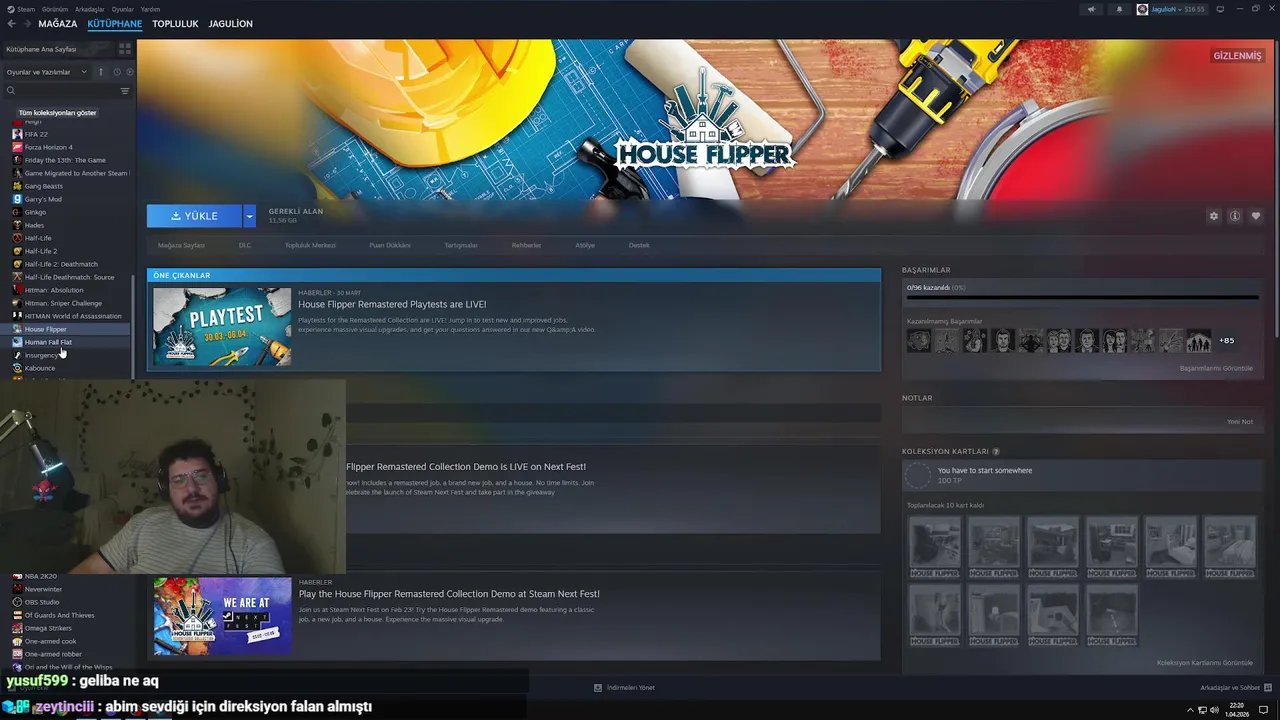Open House Flipper settings gear
This screenshot has width=1280, height=720.
pos(1214,216)
